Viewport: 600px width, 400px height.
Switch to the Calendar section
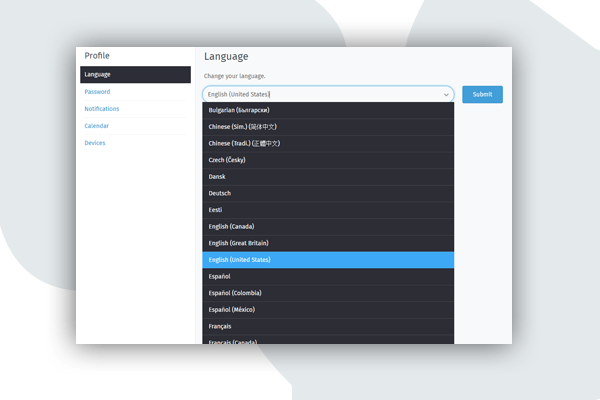pos(97,126)
